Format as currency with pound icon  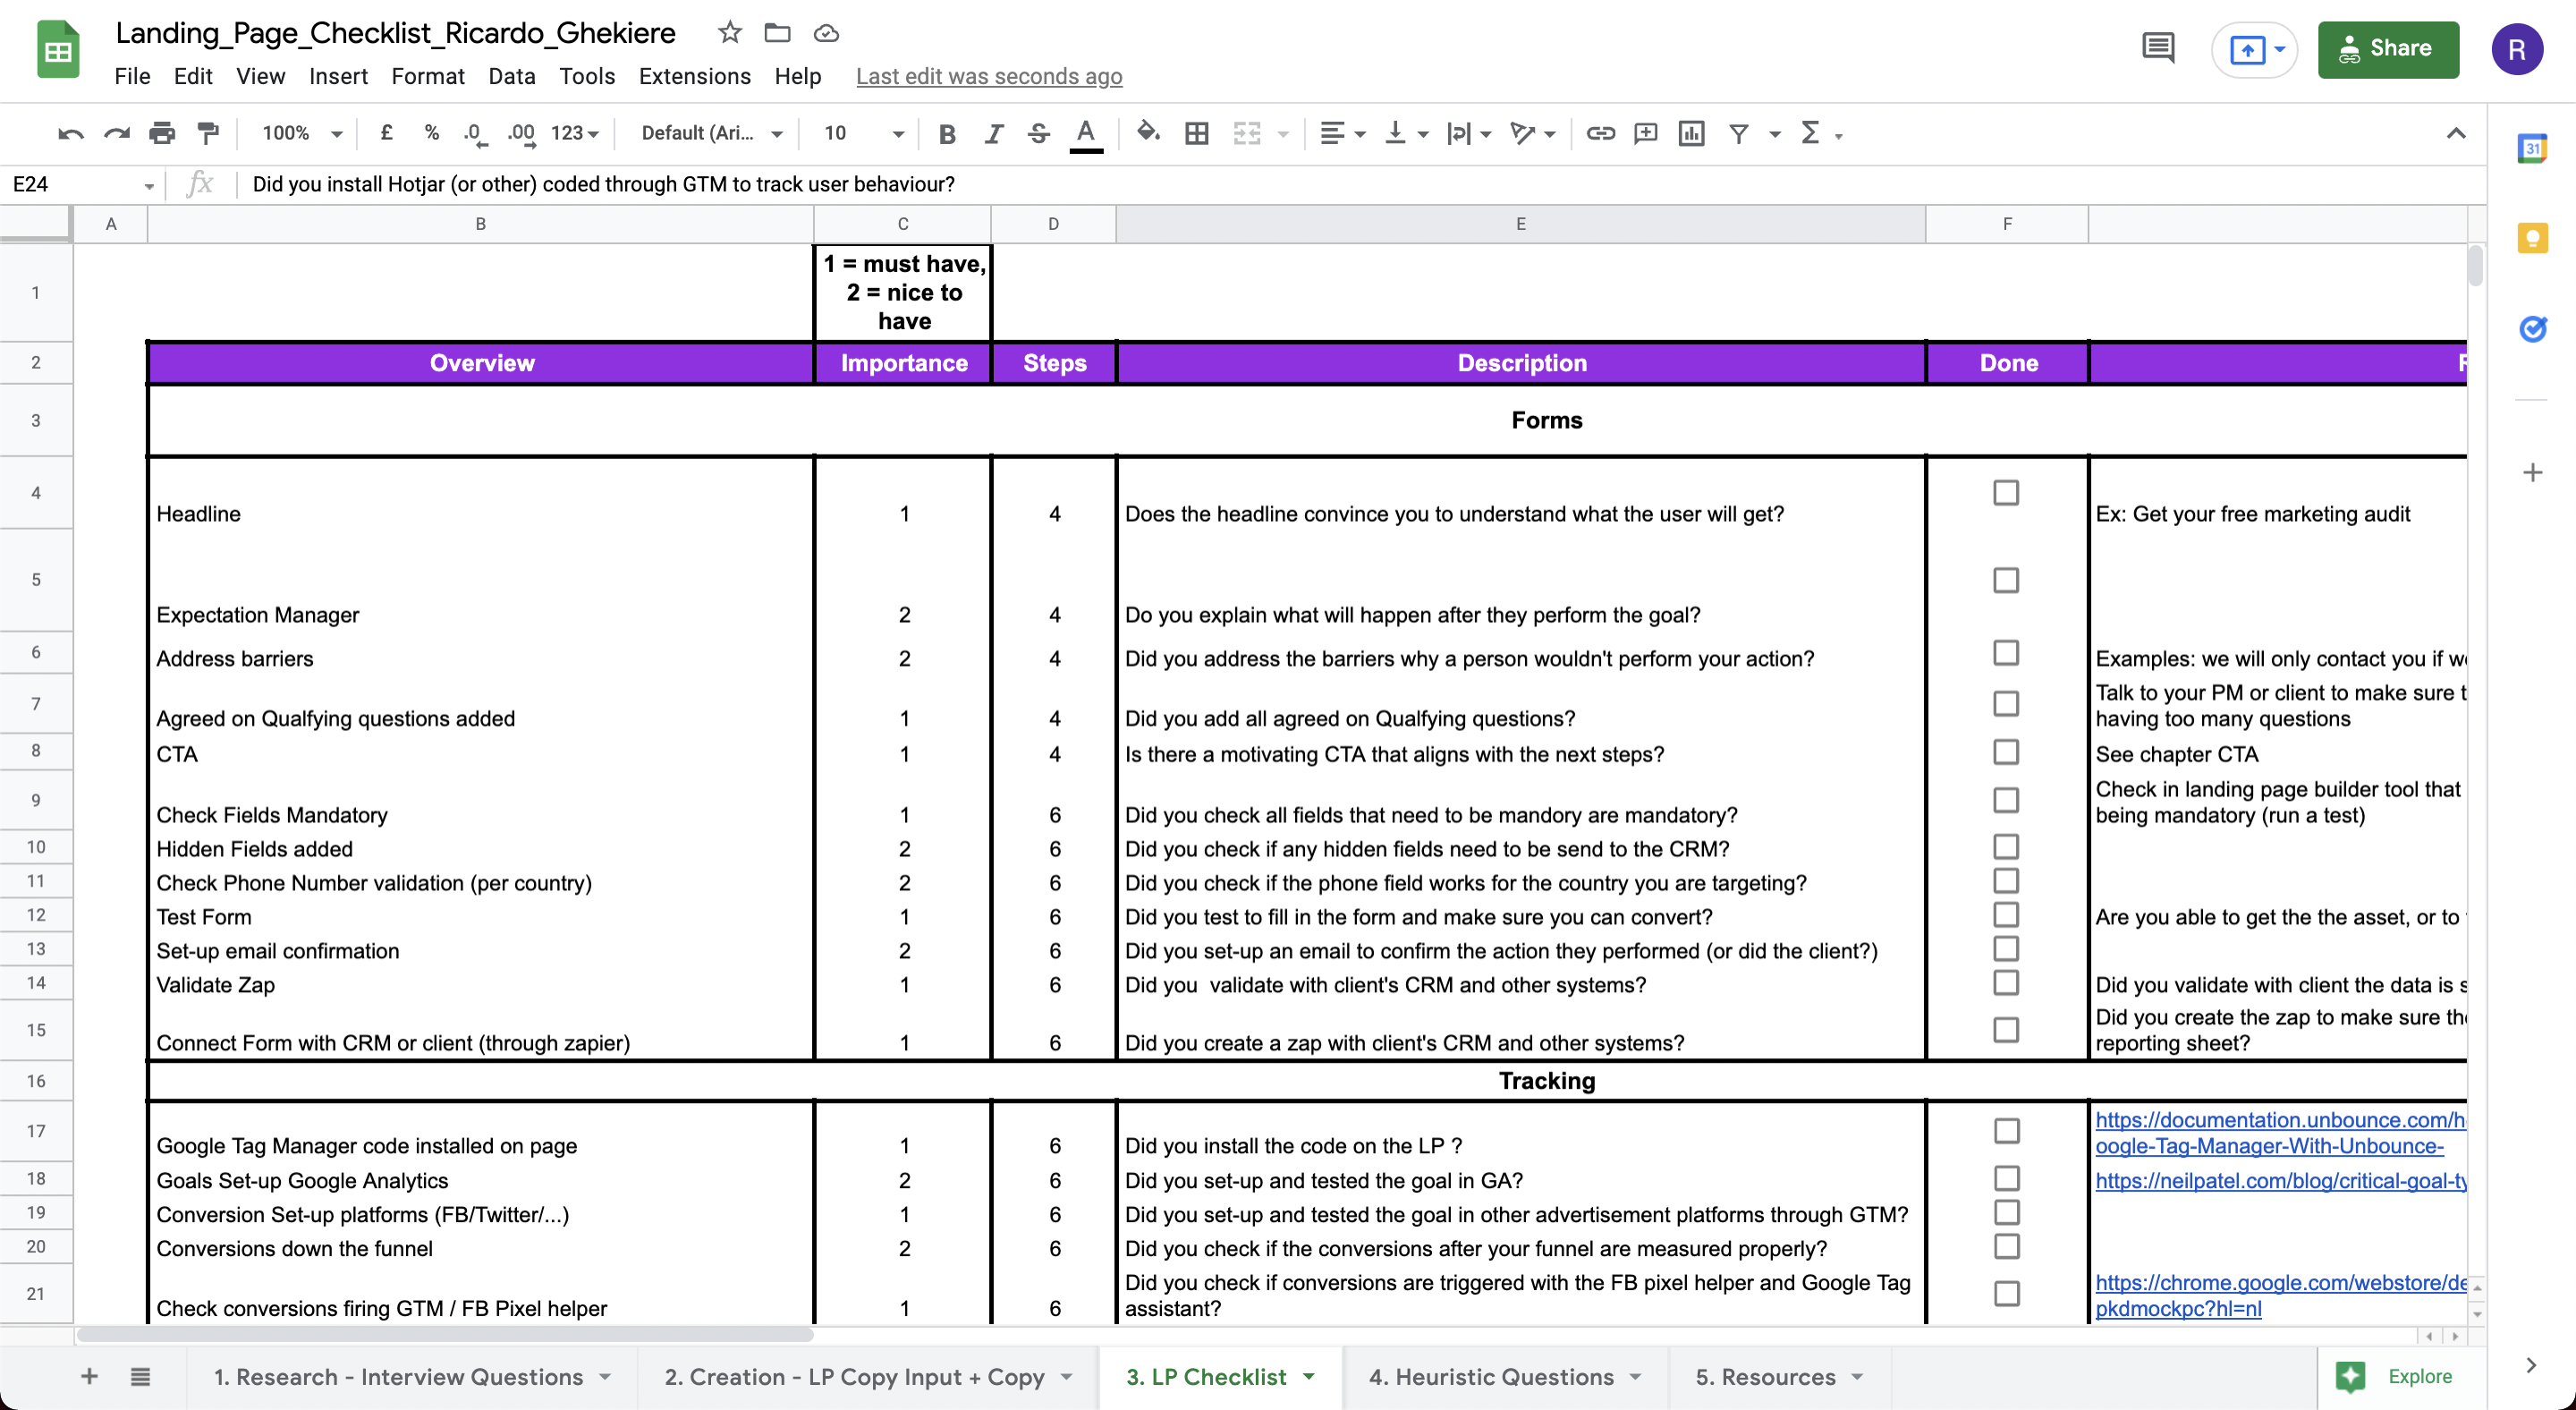[x=386, y=133]
